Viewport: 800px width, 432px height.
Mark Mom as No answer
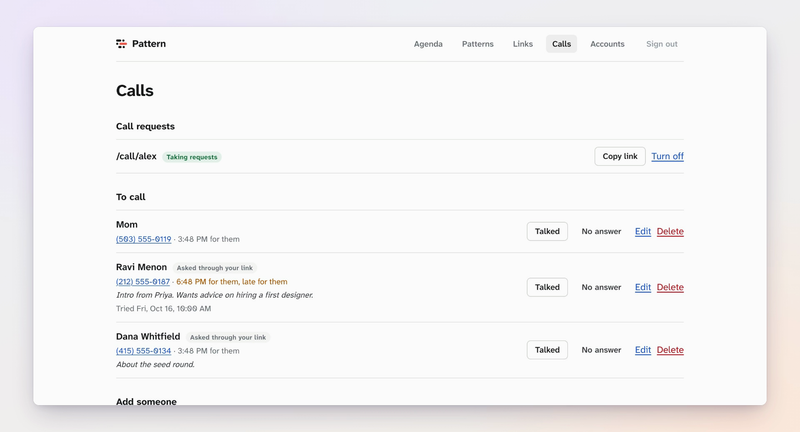tap(601, 231)
